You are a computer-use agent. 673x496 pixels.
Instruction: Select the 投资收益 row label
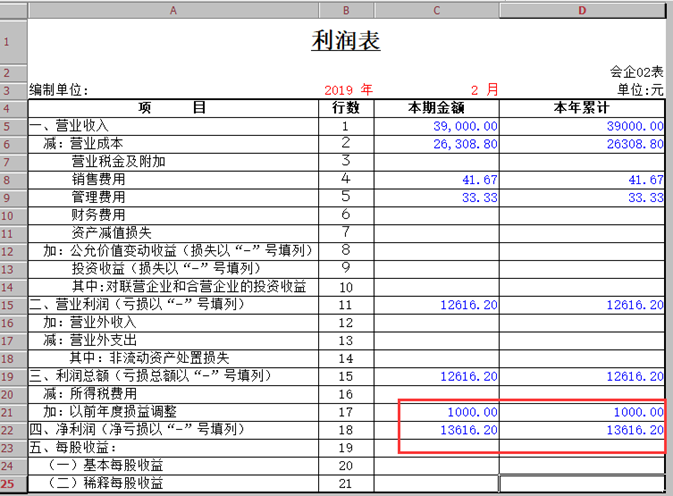point(173,269)
